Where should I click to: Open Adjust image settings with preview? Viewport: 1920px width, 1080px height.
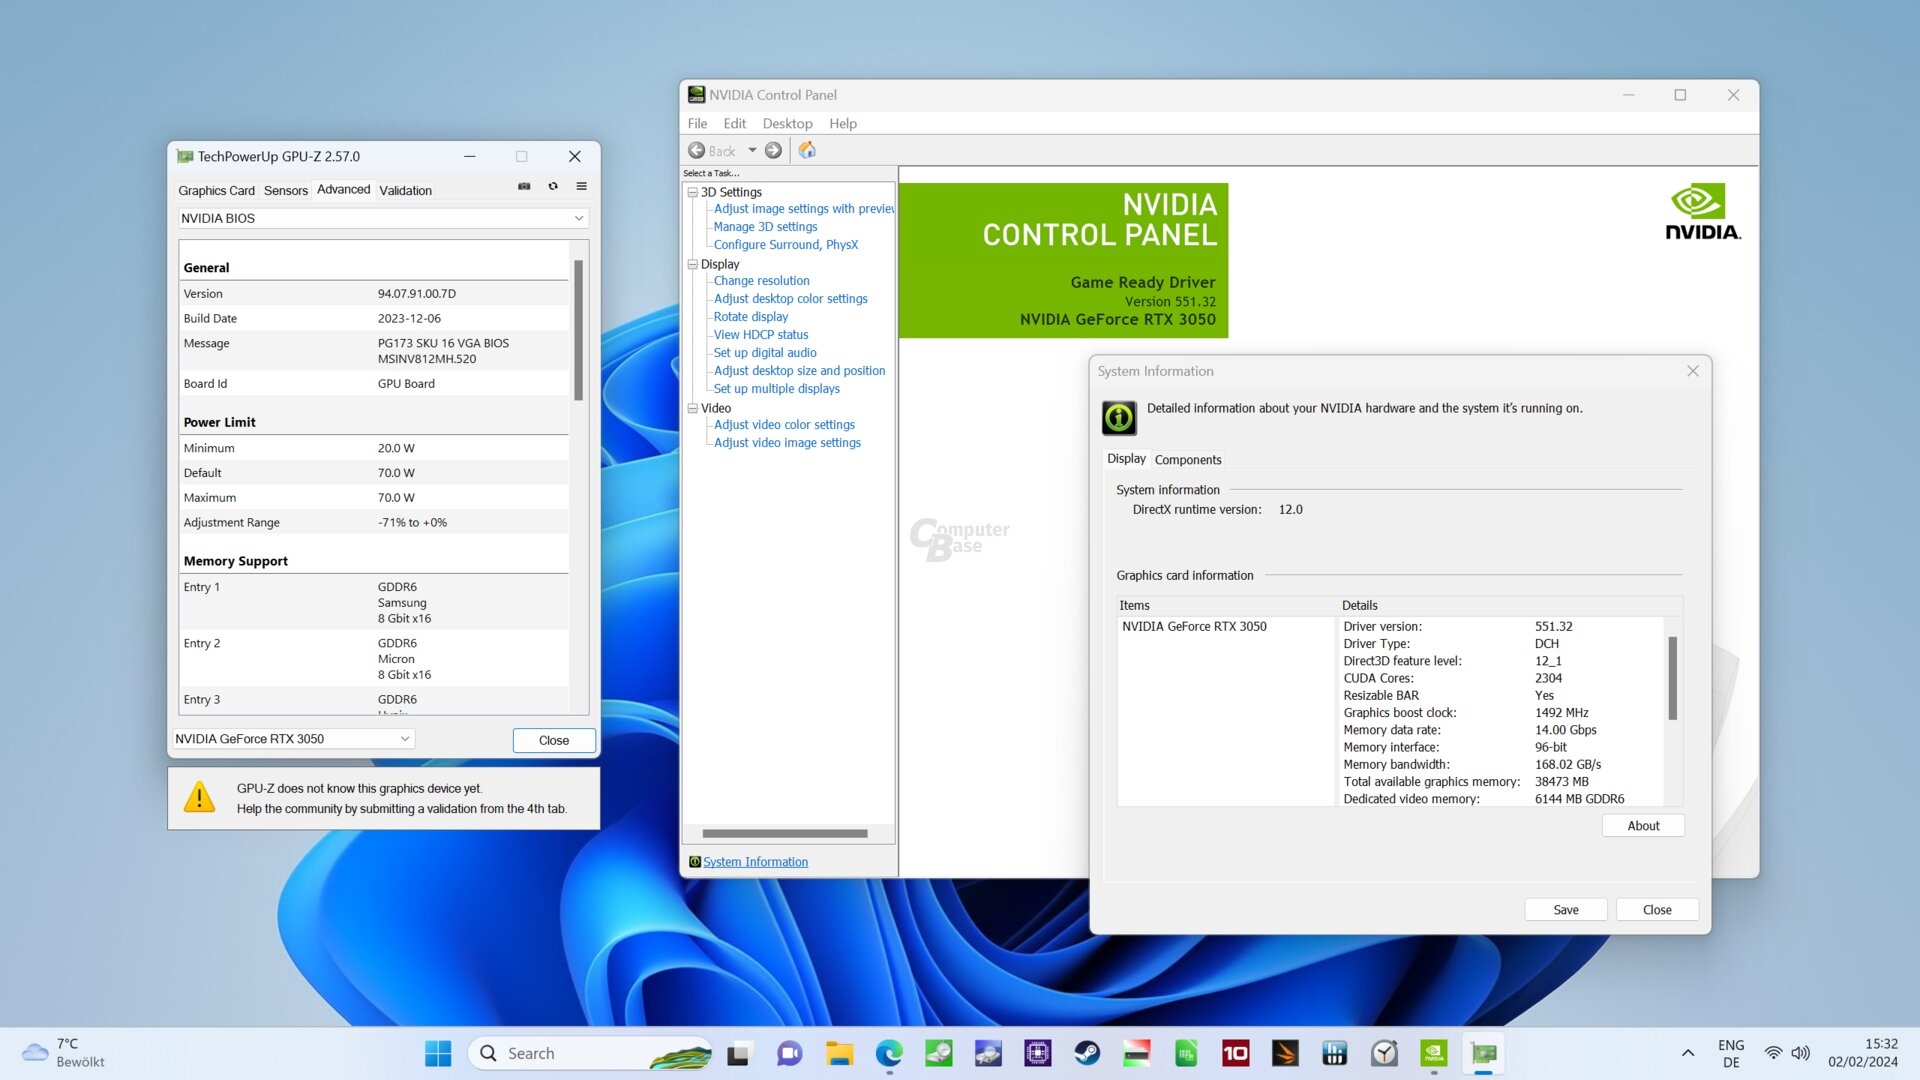point(804,209)
